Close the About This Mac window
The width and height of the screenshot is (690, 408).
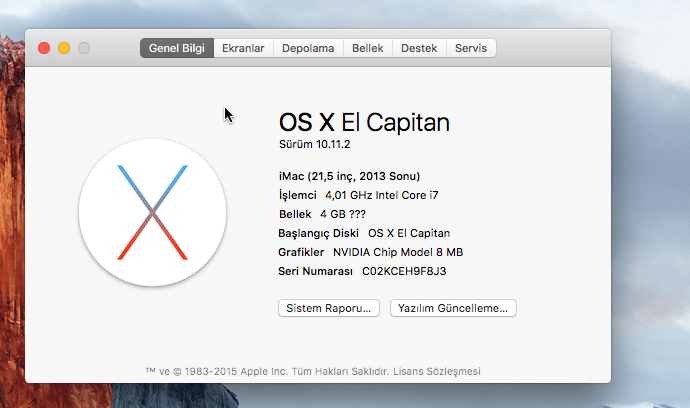pos(44,48)
